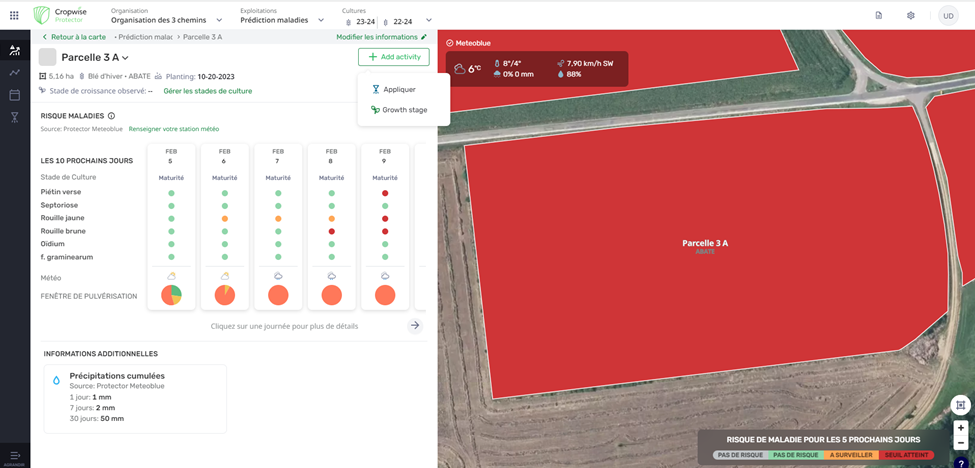Click the Add activity button
Screen dimensions: 975x468
coord(393,57)
